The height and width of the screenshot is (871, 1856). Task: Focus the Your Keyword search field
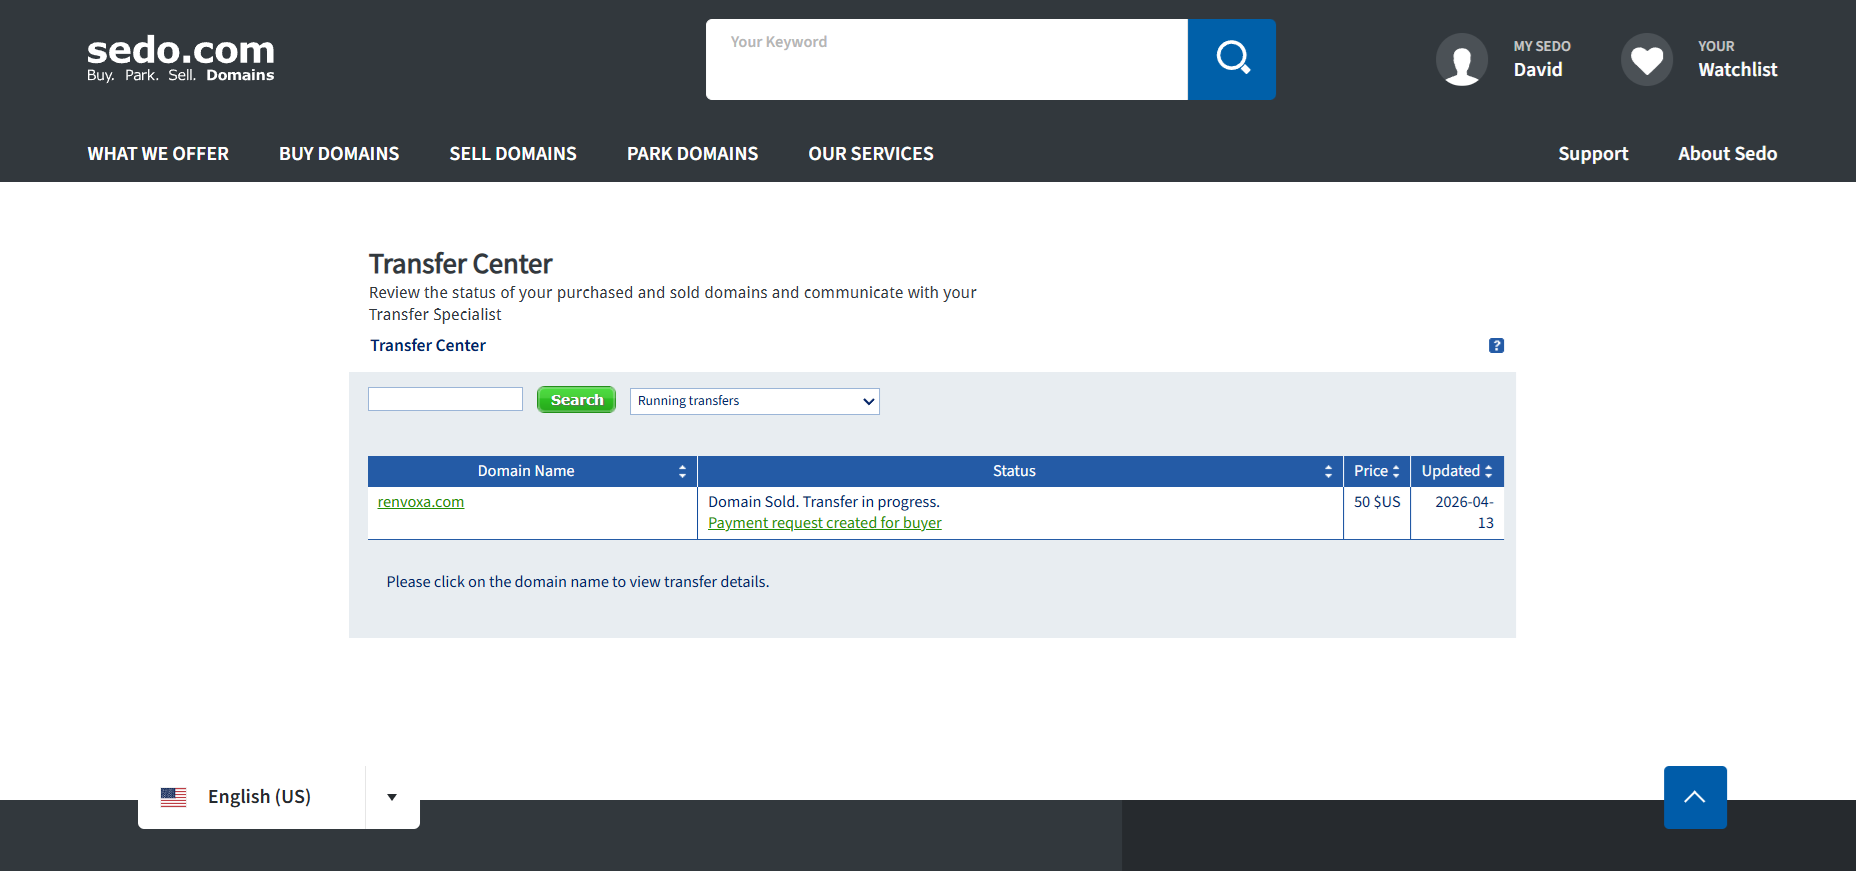[947, 59]
